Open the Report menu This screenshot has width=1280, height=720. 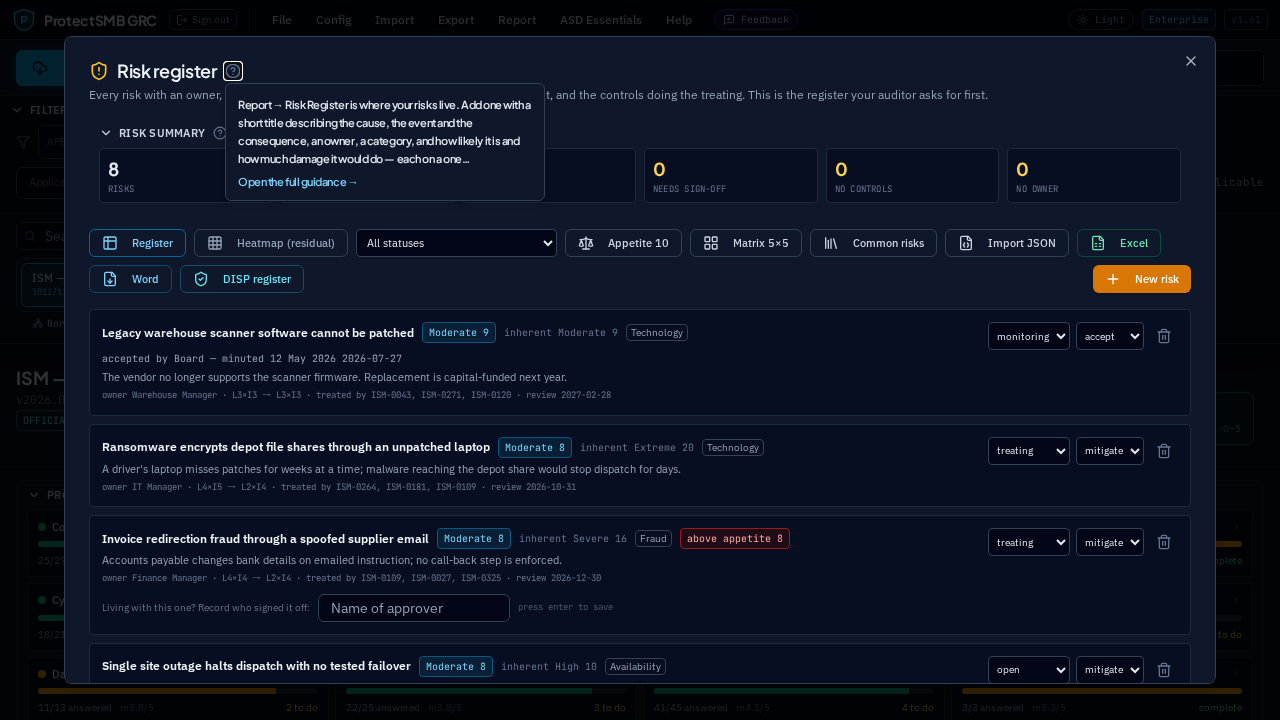[517, 20]
